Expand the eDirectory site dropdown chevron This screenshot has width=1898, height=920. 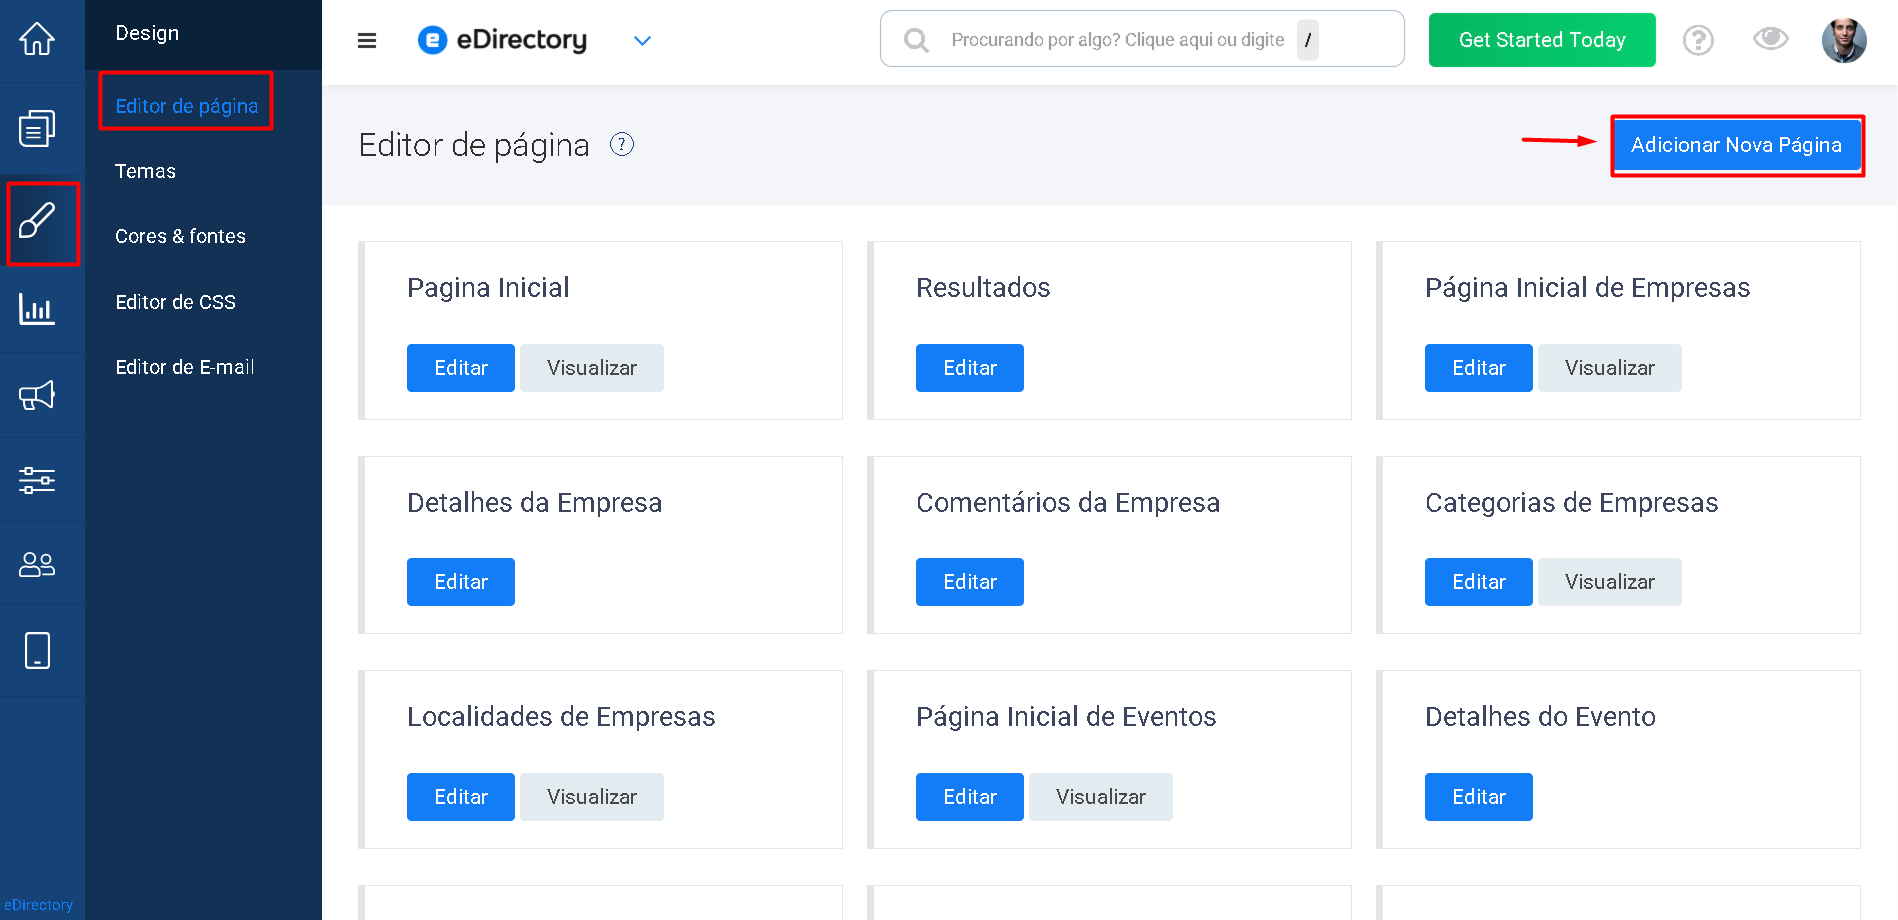(643, 41)
